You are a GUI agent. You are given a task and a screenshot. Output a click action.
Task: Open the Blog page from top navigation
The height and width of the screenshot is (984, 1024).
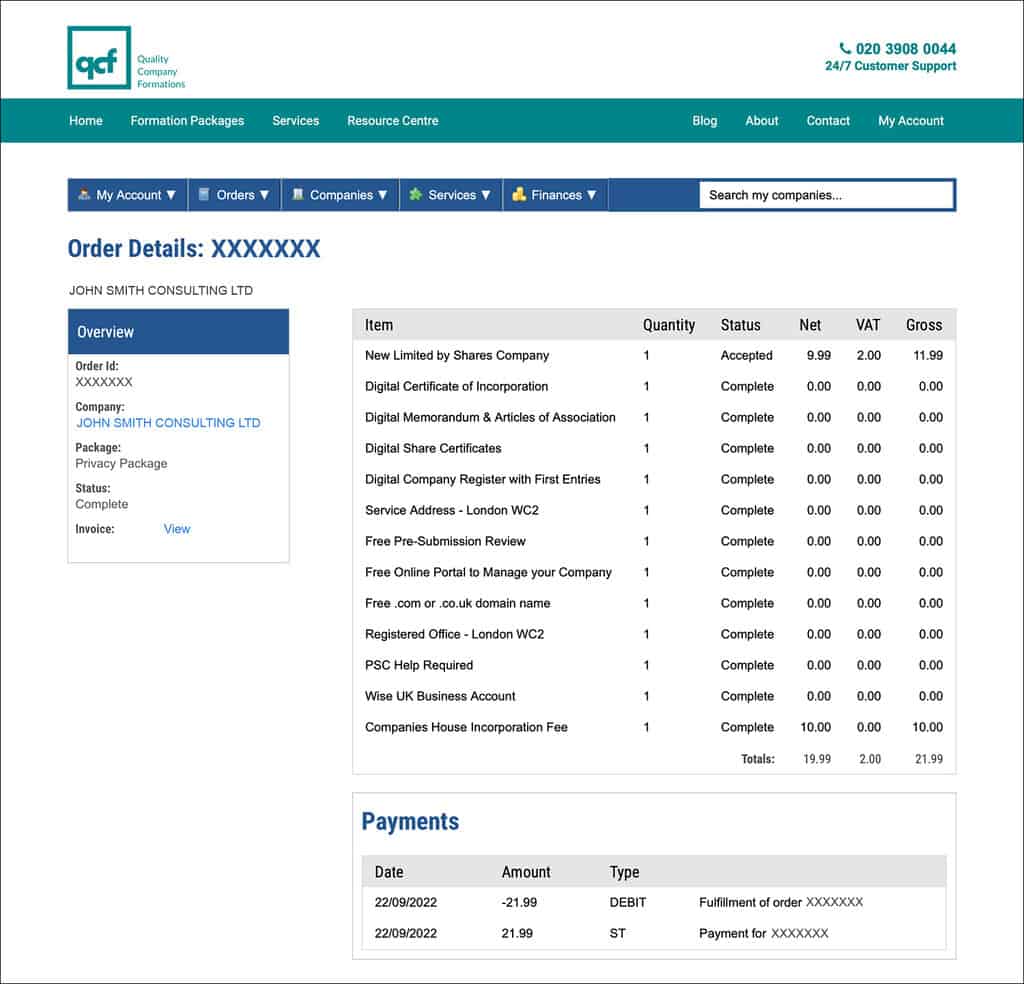tap(705, 120)
